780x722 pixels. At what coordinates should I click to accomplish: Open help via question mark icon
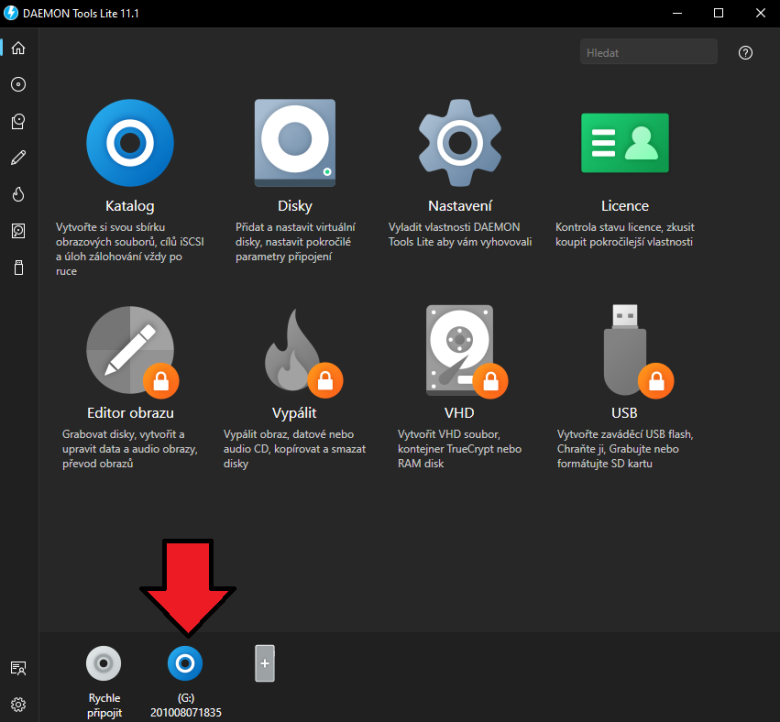click(745, 53)
